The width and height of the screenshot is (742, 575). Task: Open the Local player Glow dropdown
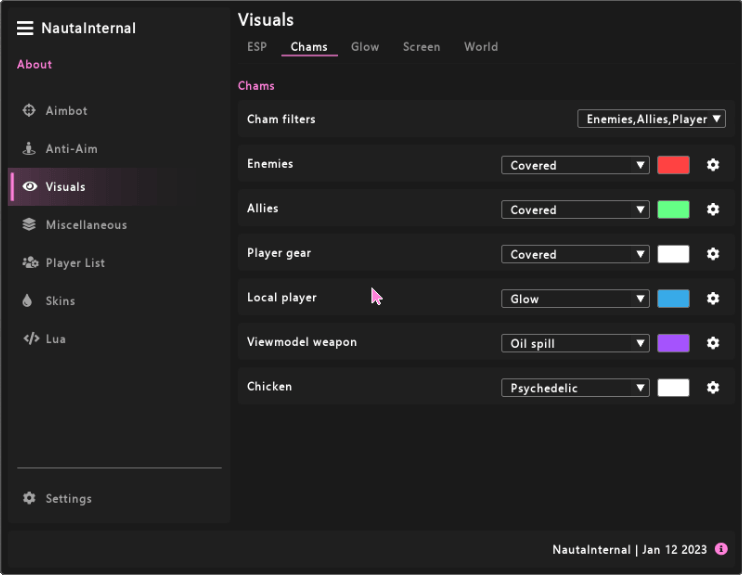(x=575, y=299)
